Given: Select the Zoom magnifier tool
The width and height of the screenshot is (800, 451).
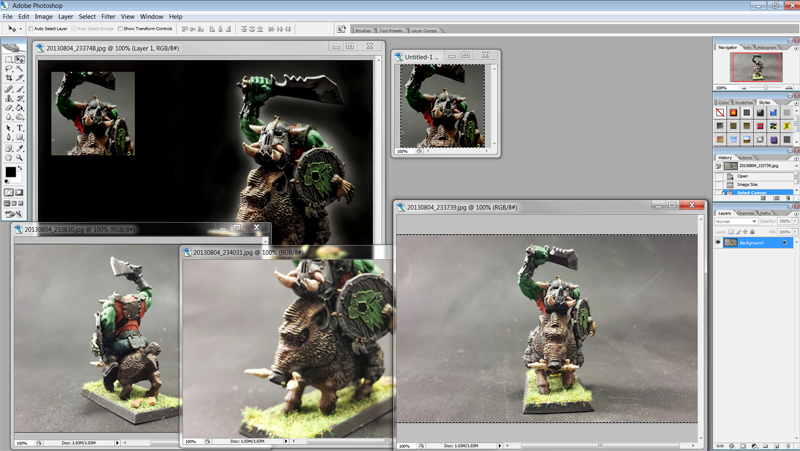Looking at the screenshot, I should coord(19,157).
